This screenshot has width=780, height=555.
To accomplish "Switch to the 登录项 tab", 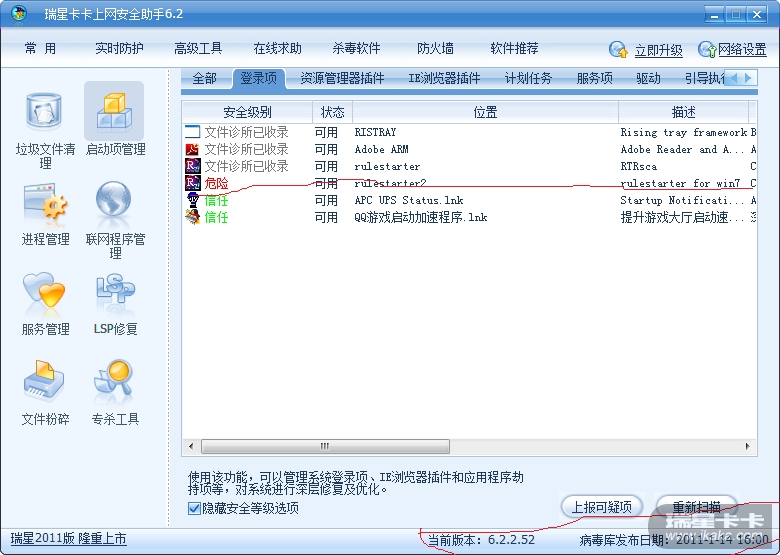I will coord(259,78).
